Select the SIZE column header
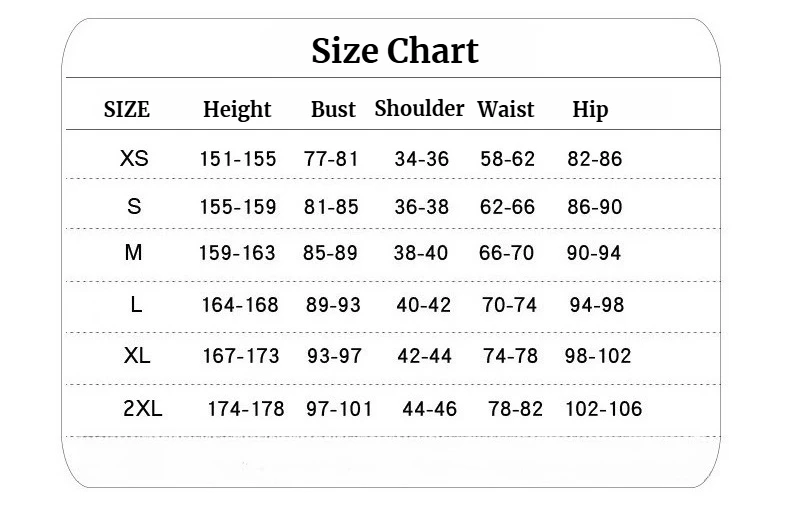This screenshot has height=510, width=790. pyautogui.click(x=126, y=109)
